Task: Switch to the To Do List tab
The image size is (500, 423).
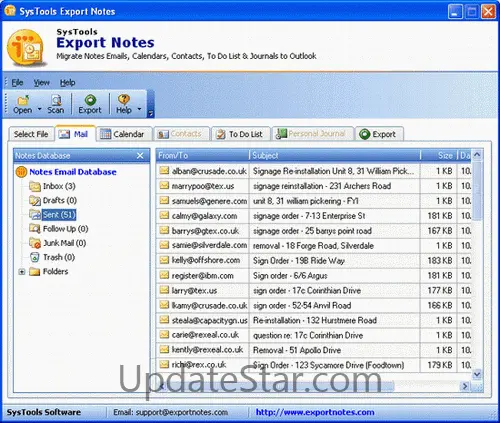Action: pyautogui.click(x=241, y=134)
